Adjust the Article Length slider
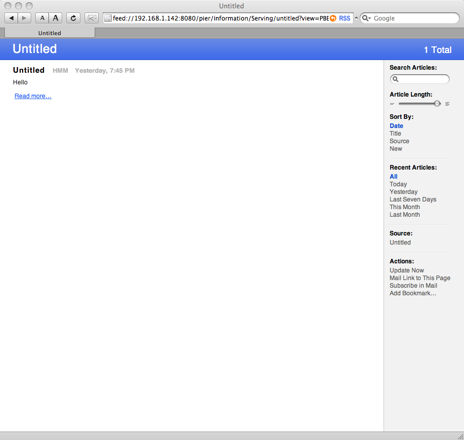This screenshot has width=464, height=440. [x=437, y=104]
